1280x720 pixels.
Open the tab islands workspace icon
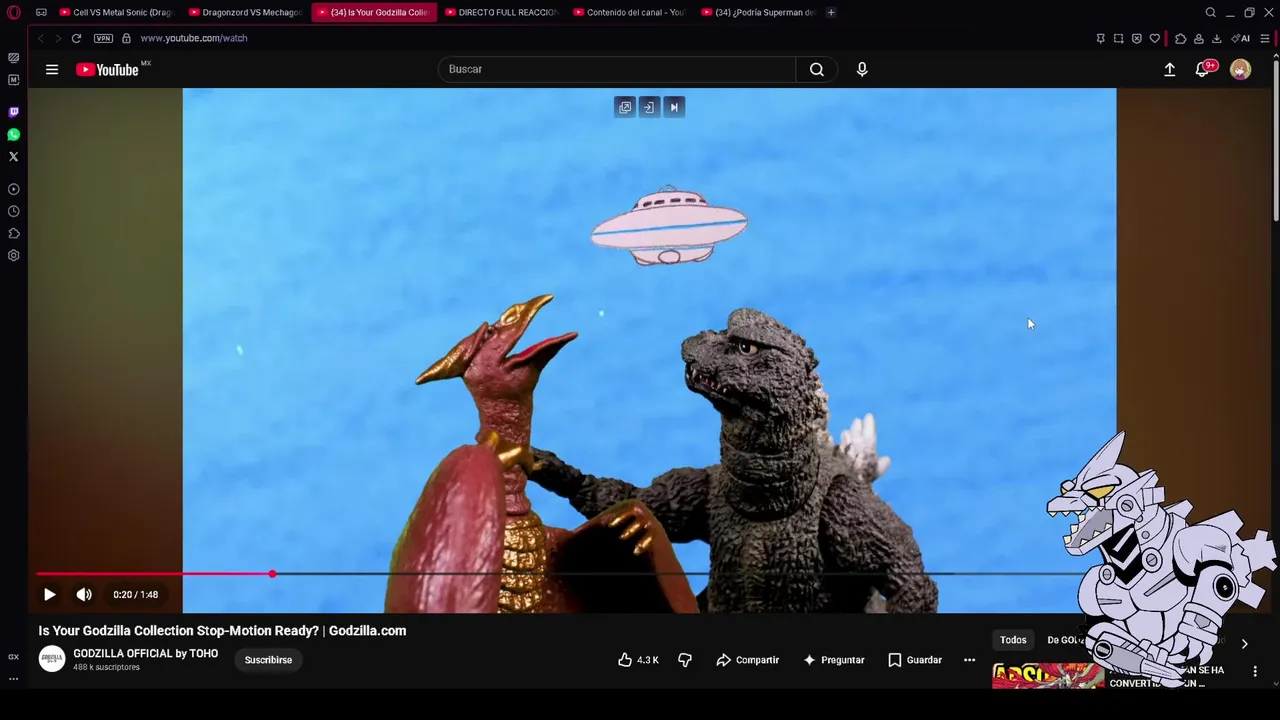pyautogui.click(x=41, y=12)
